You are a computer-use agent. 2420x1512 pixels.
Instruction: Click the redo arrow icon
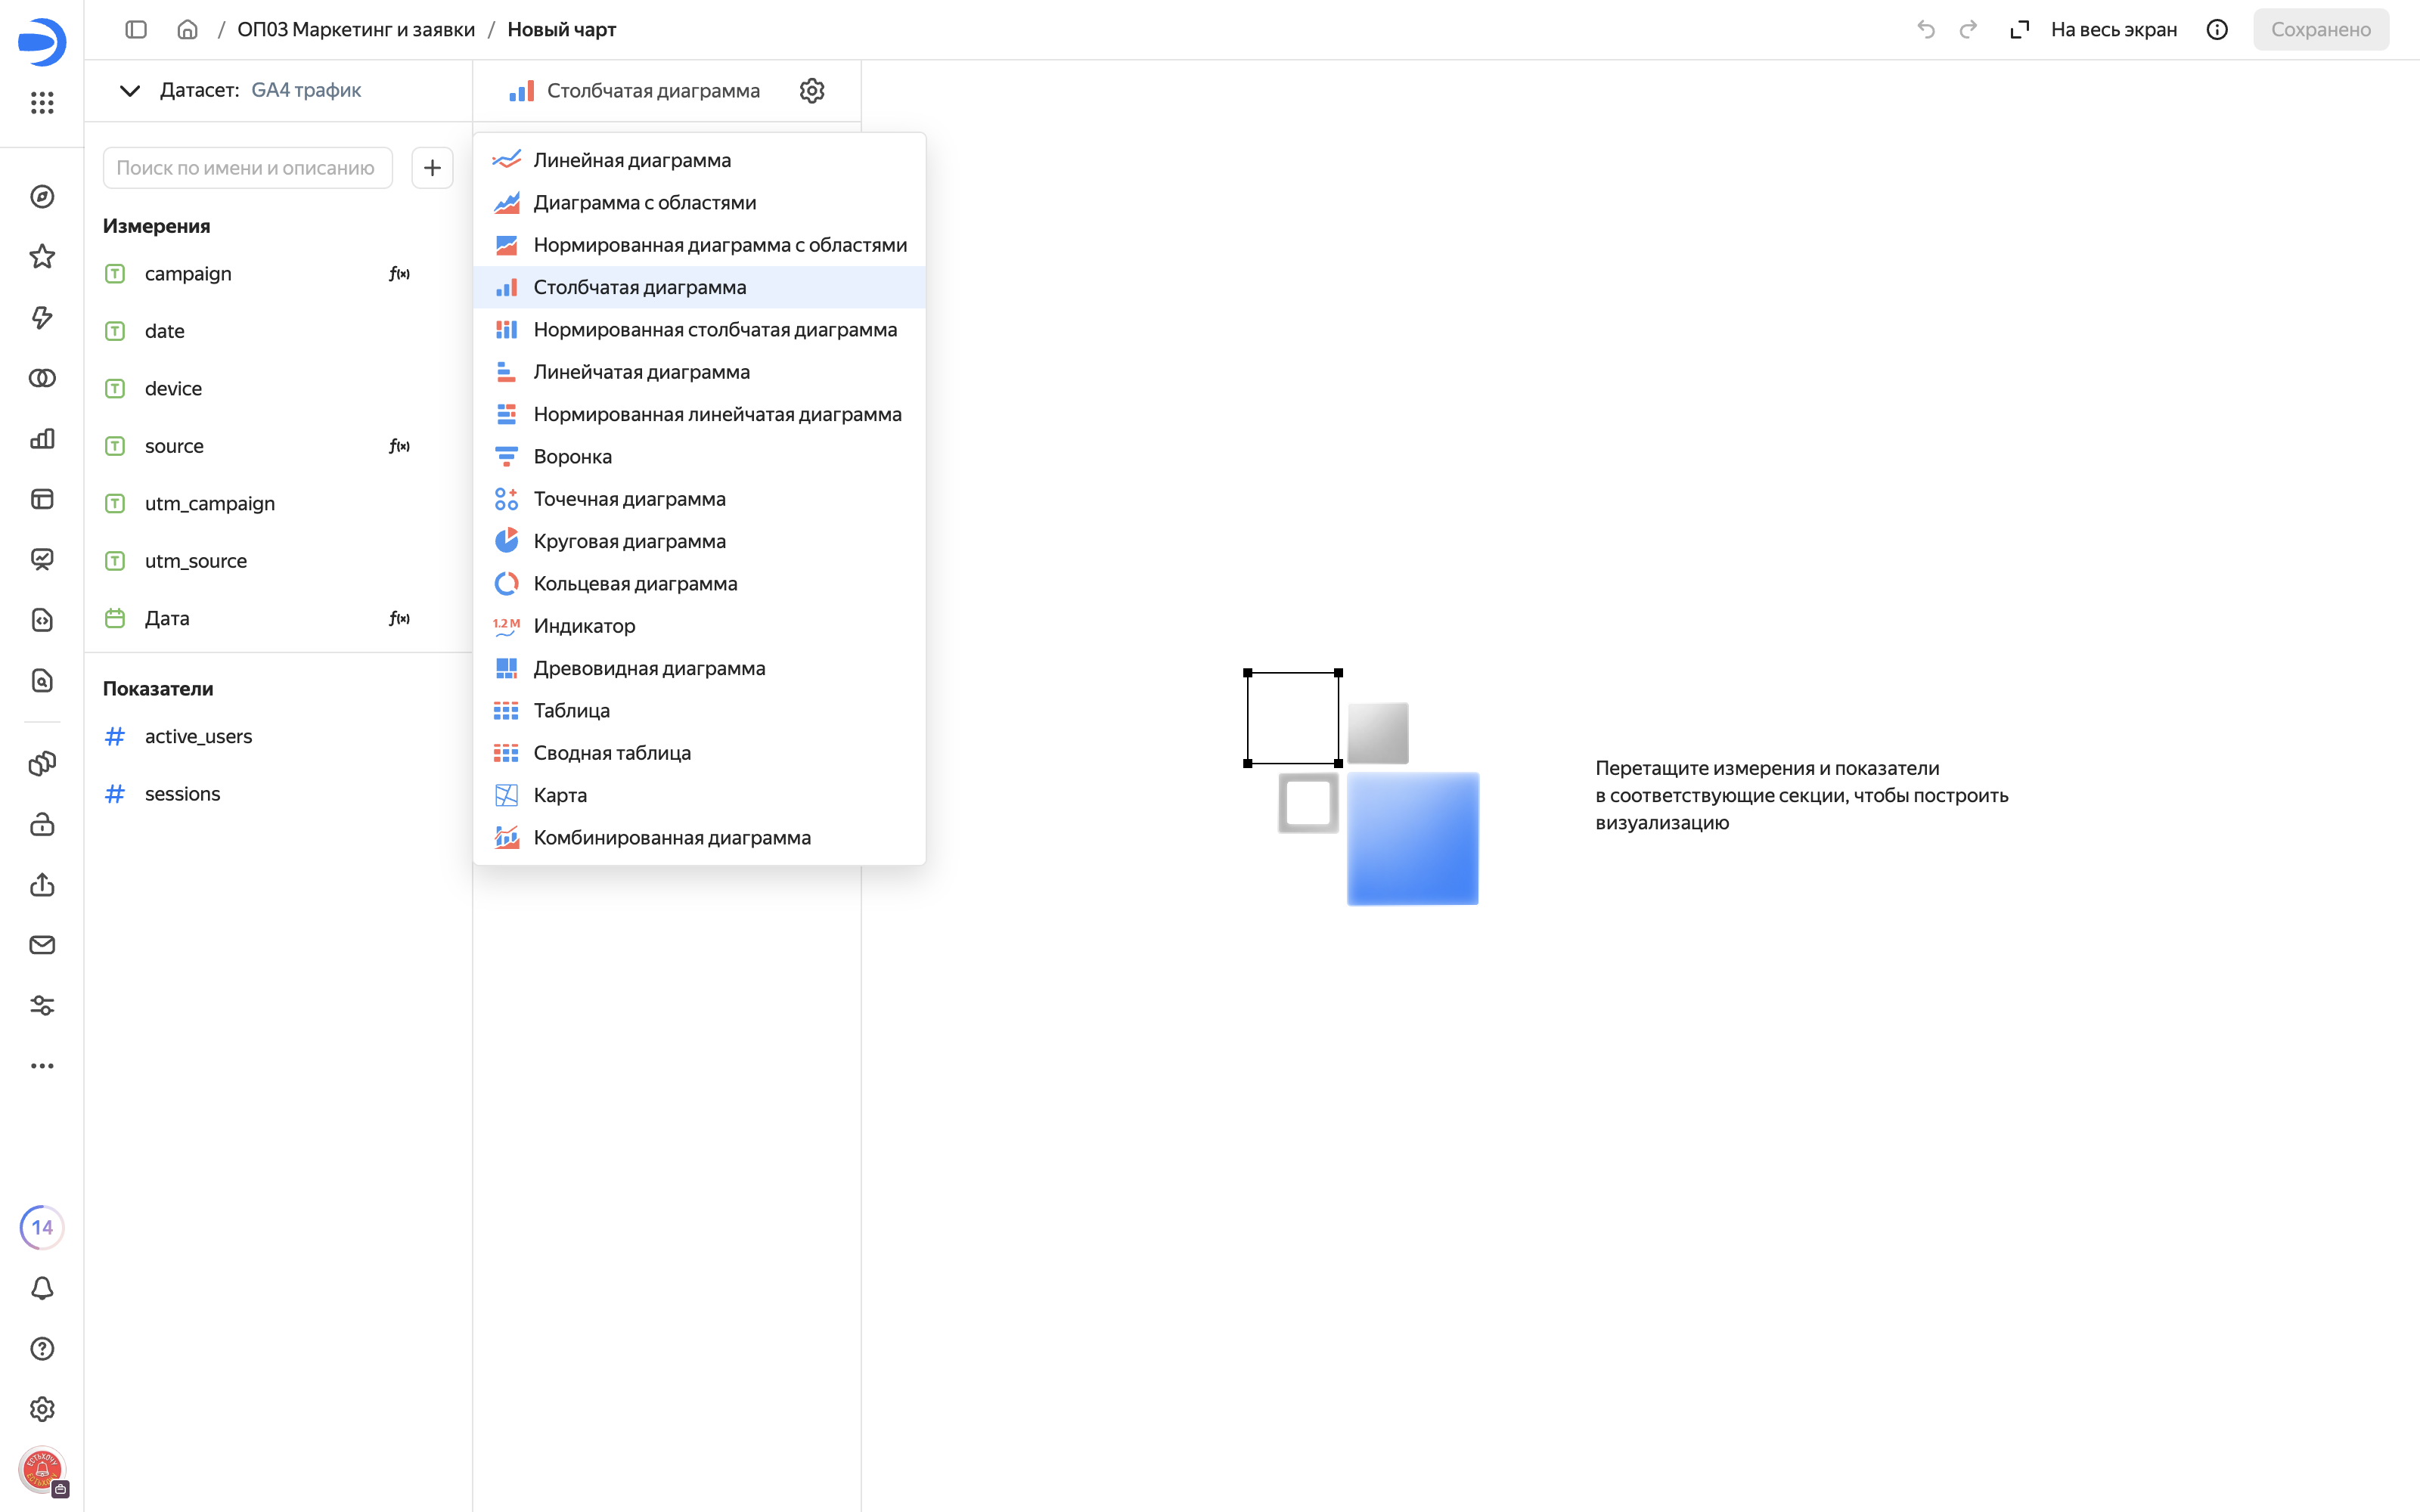coord(1968,30)
